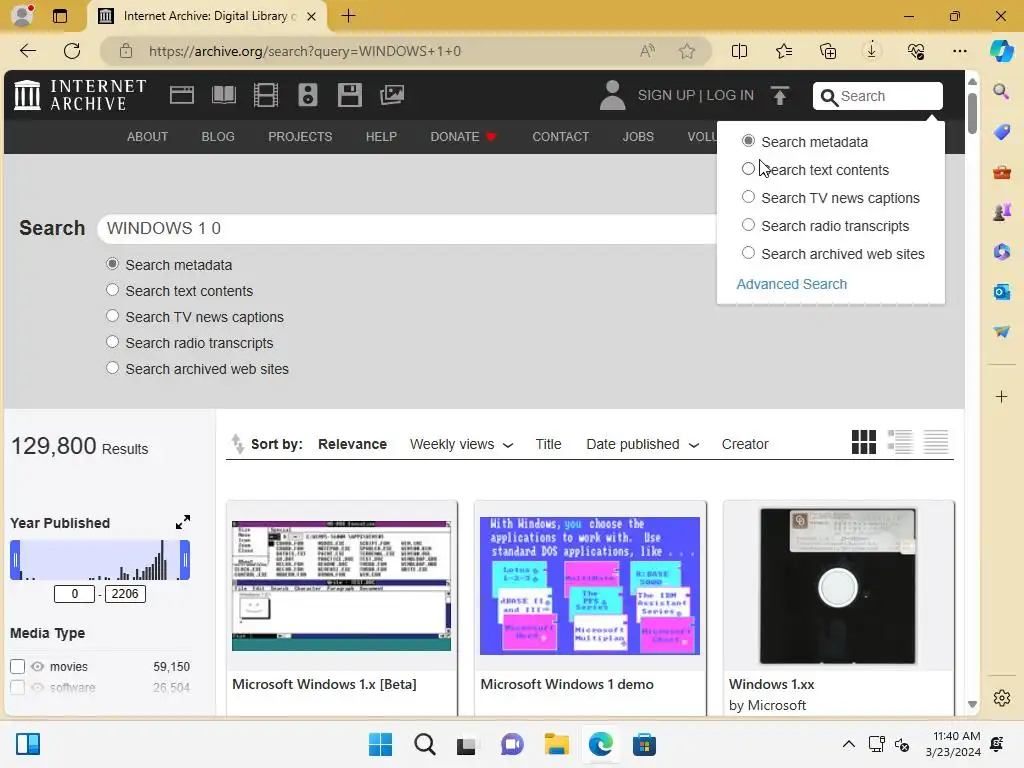Screen dimensions: 1024x768
Task: Open browser Settings and more menu
Action: click(x=959, y=51)
